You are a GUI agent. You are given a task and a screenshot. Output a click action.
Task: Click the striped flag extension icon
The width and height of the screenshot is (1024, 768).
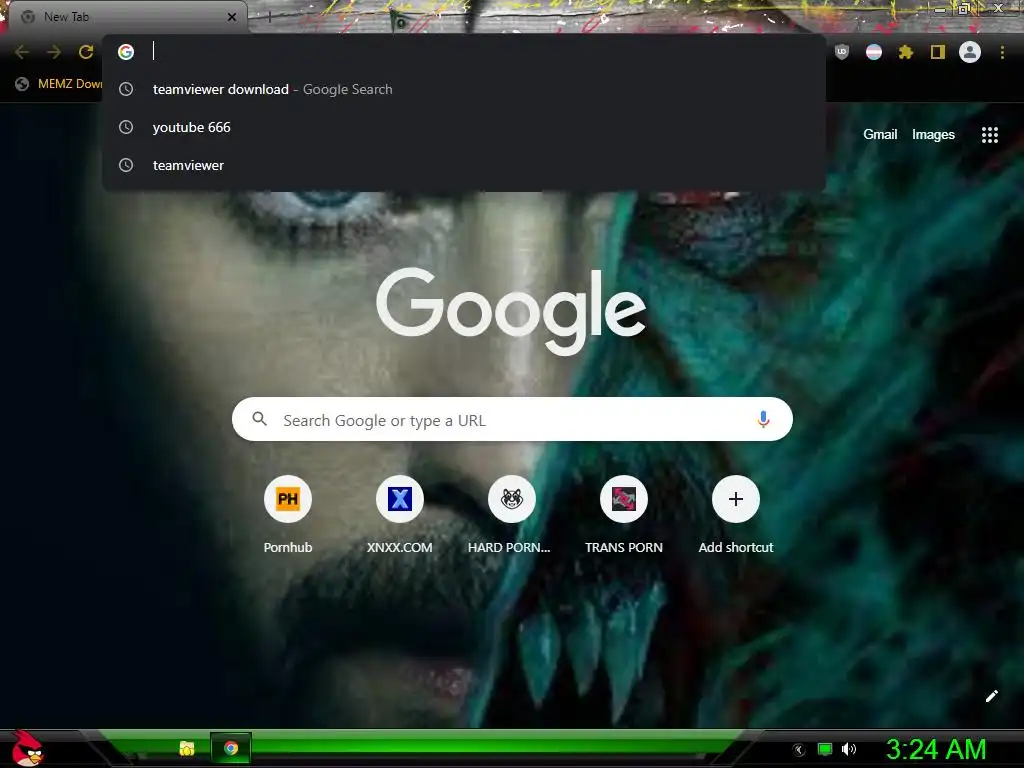coord(874,52)
